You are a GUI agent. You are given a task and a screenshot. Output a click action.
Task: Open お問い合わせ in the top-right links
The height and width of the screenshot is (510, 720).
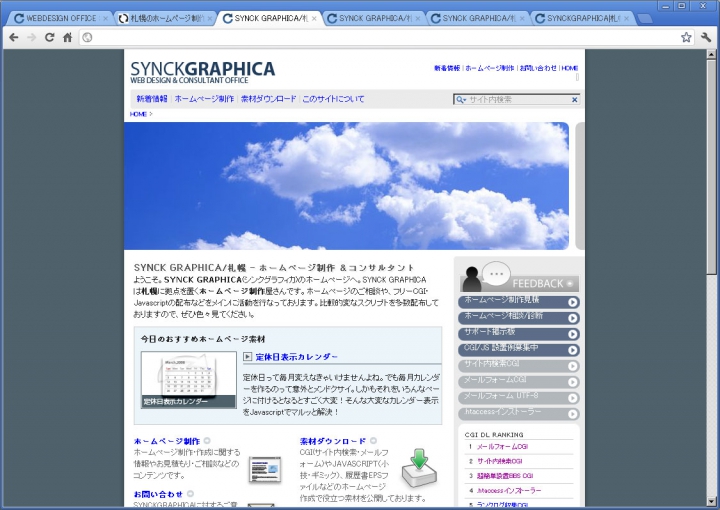tap(538, 68)
